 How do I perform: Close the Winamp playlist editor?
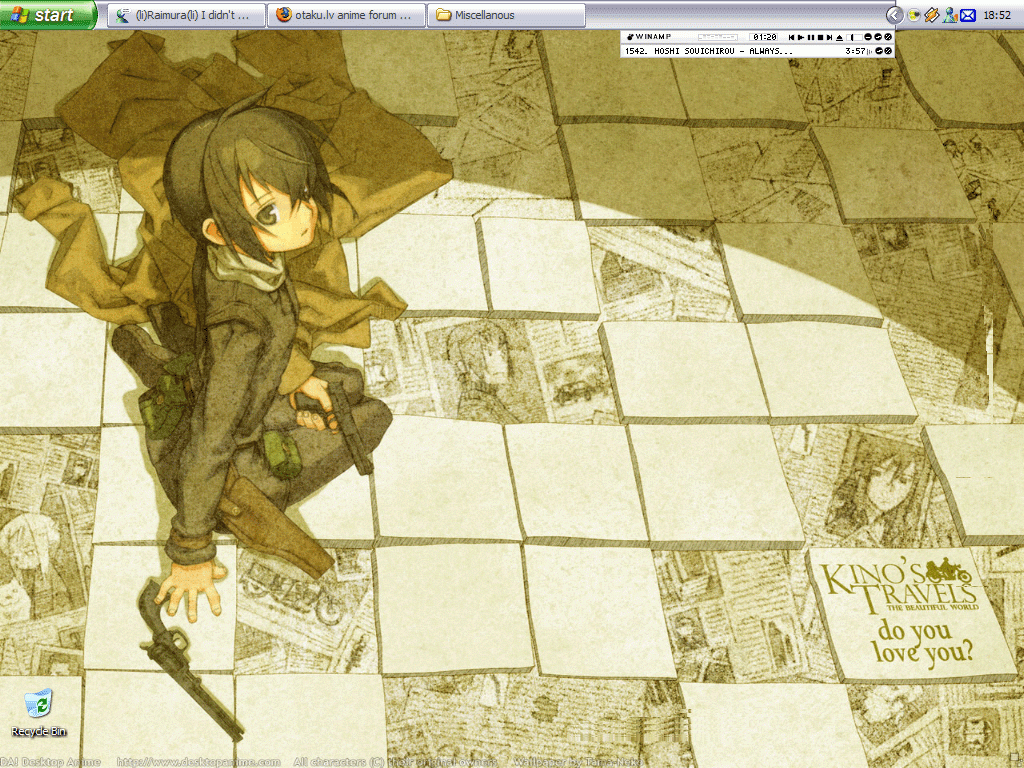(x=888, y=51)
